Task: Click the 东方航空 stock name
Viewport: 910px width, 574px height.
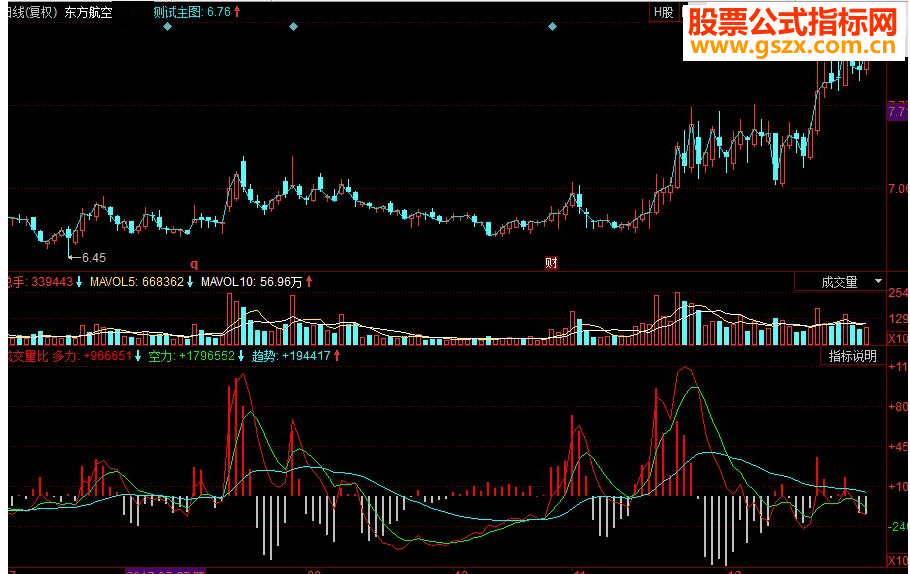Action: [88, 12]
